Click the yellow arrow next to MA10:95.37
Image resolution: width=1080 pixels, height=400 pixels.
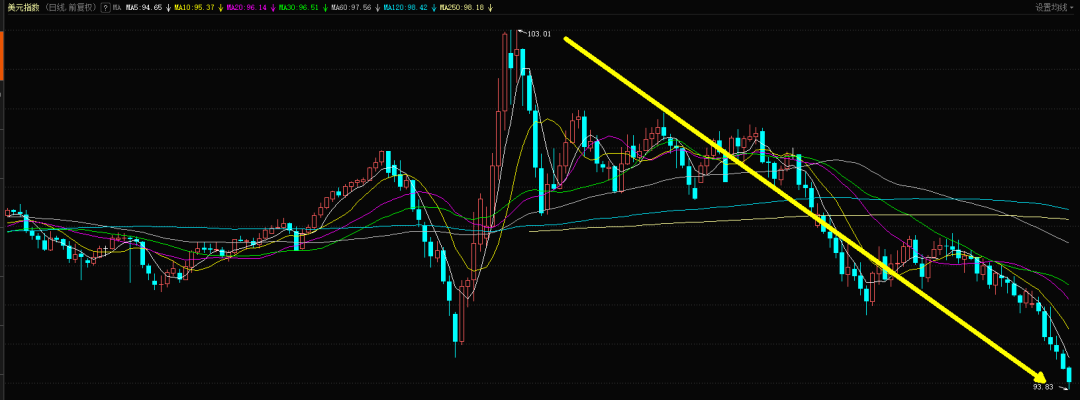tap(220, 8)
